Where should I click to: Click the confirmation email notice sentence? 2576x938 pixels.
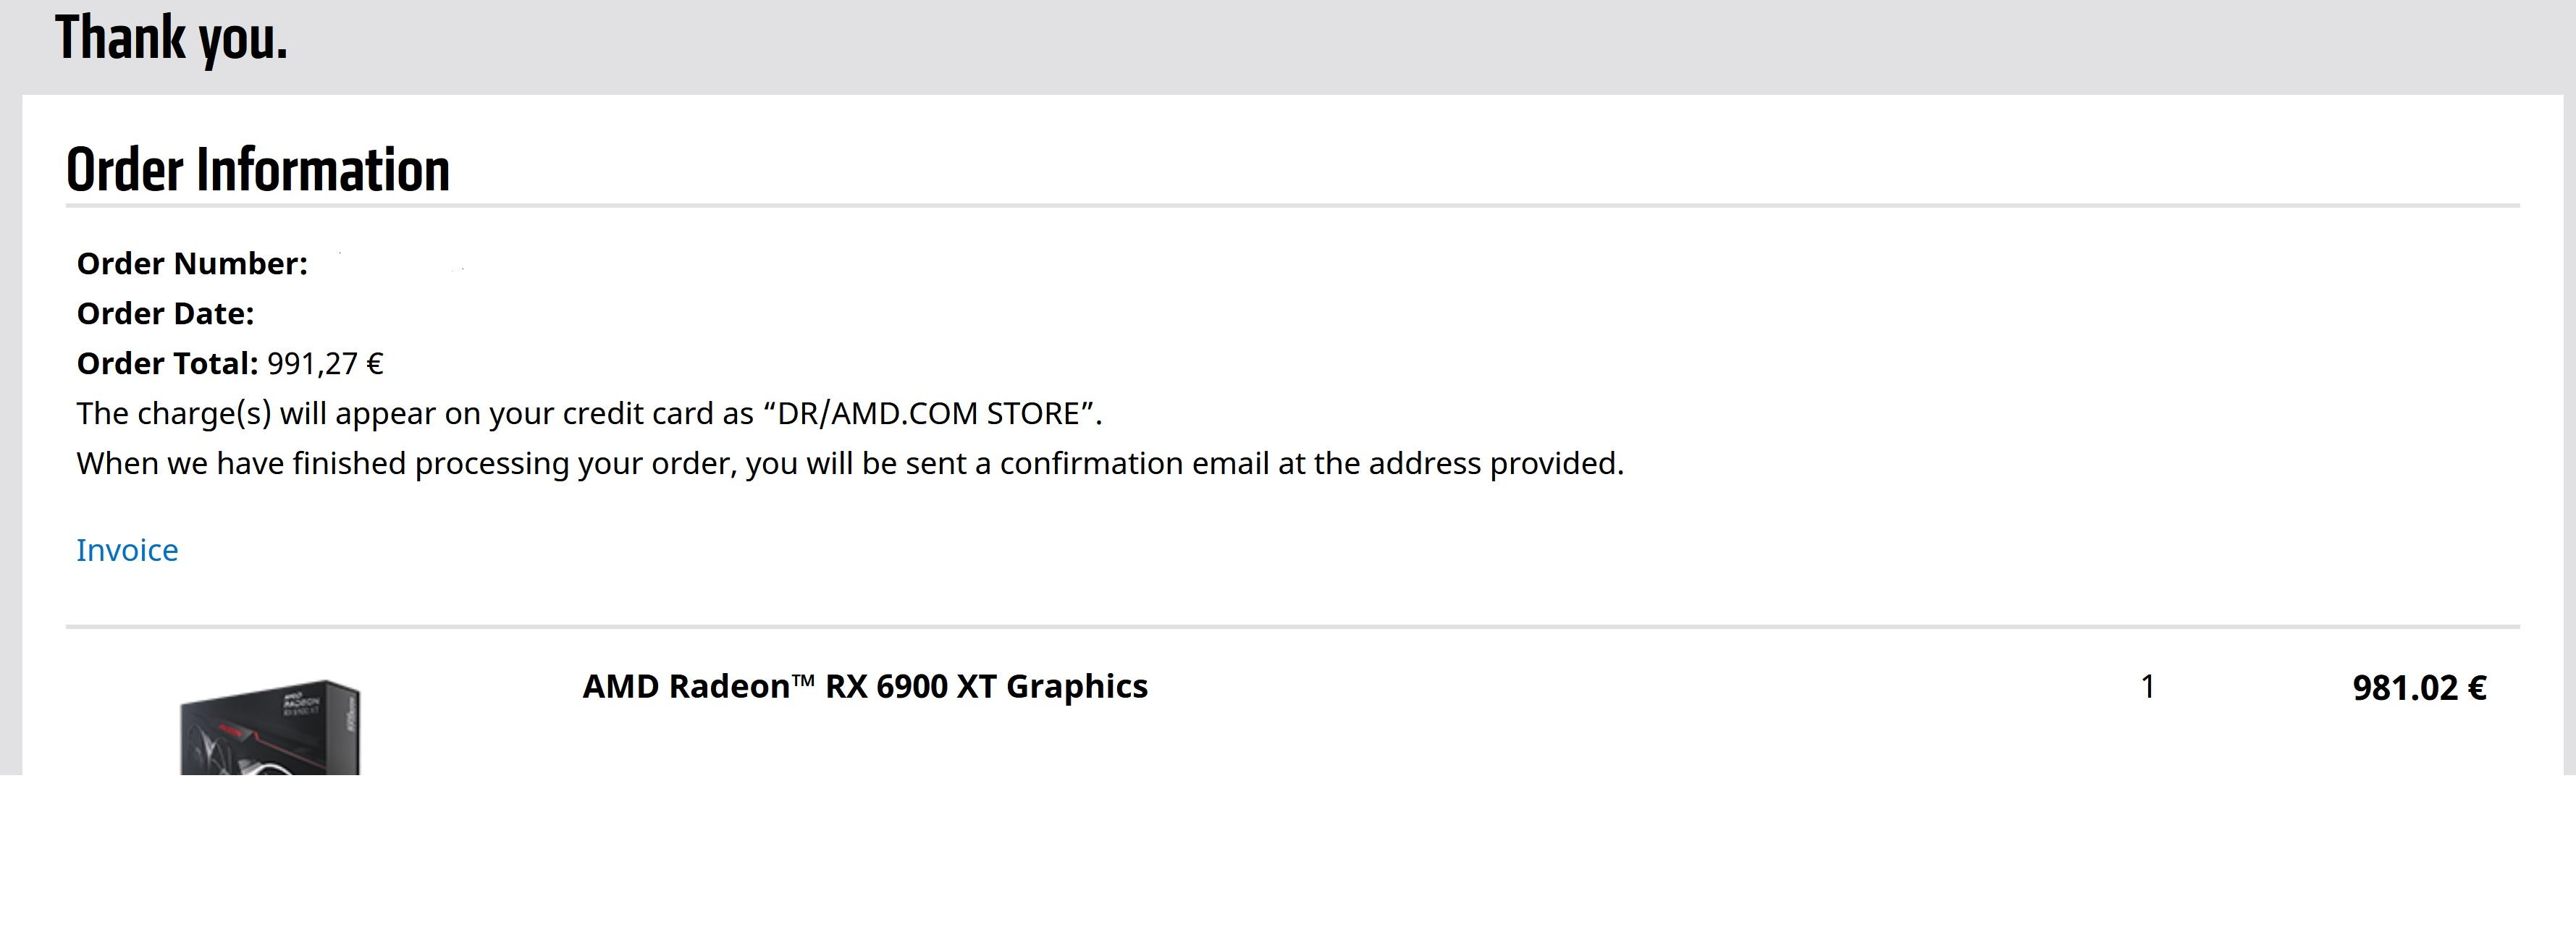[x=850, y=463]
